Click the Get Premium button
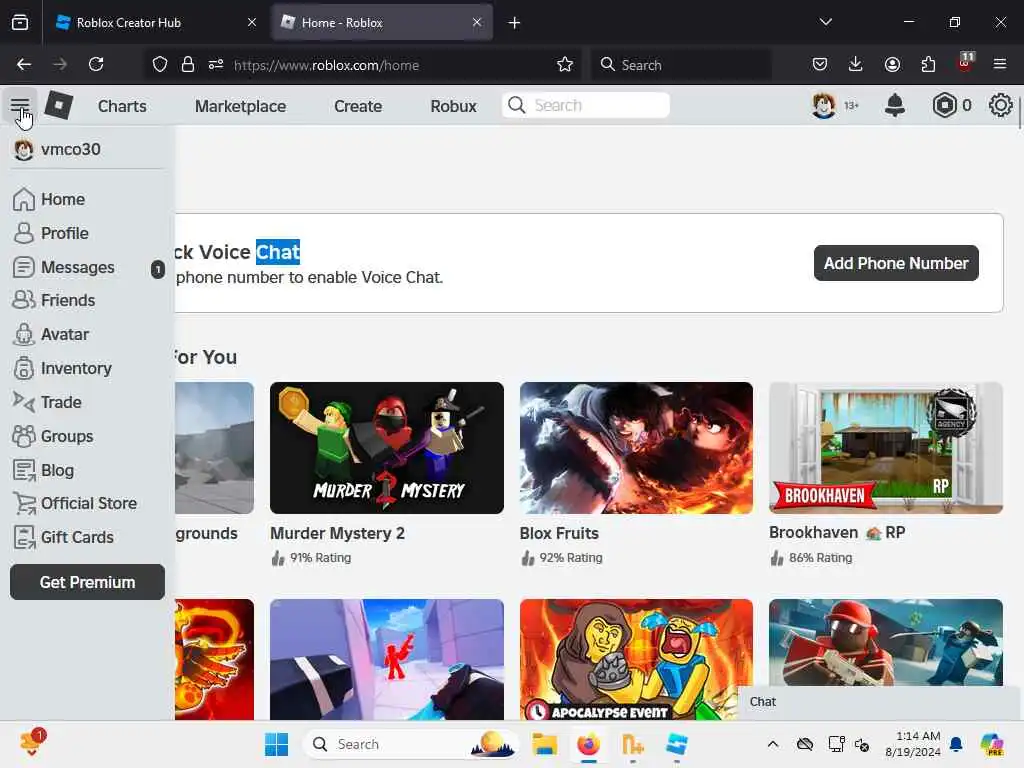This screenshot has width=1024, height=768. tap(88, 582)
